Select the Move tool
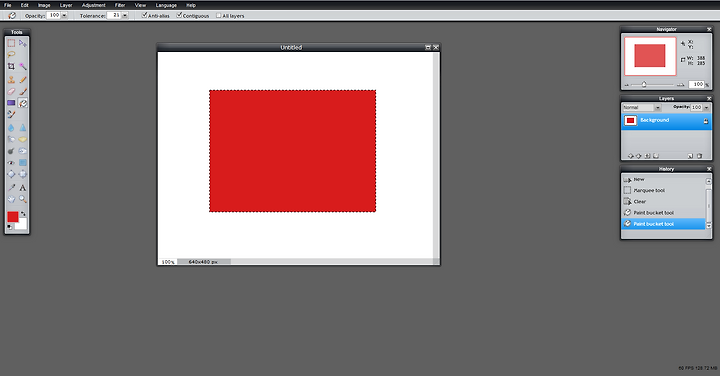 [22, 43]
